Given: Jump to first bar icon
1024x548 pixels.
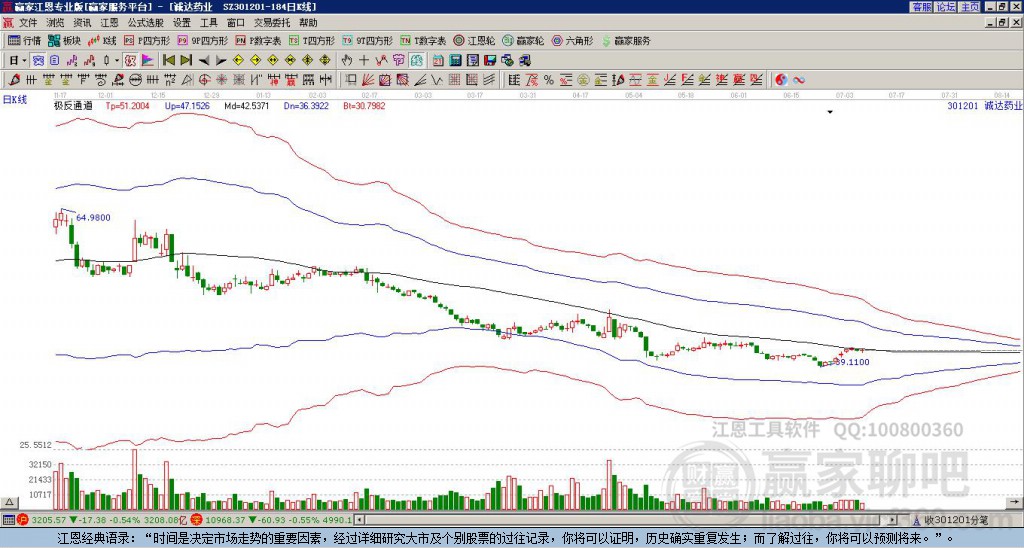Looking at the screenshot, I should [x=168, y=61].
